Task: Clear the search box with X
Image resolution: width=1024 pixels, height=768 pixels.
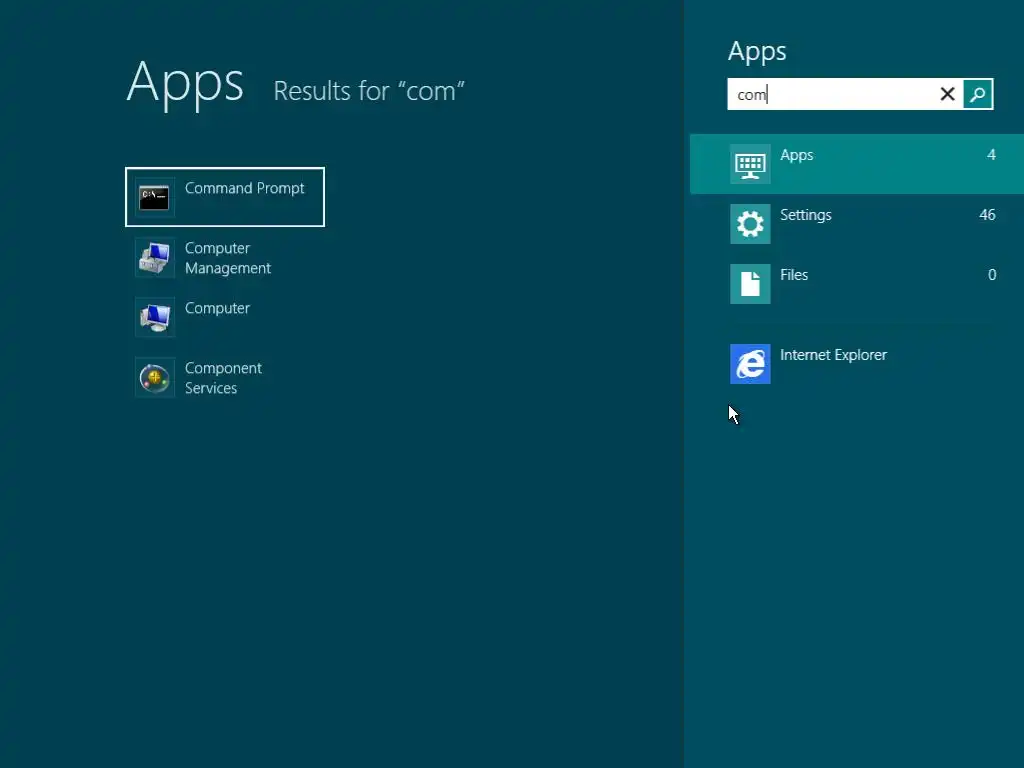Action: (947, 94)
